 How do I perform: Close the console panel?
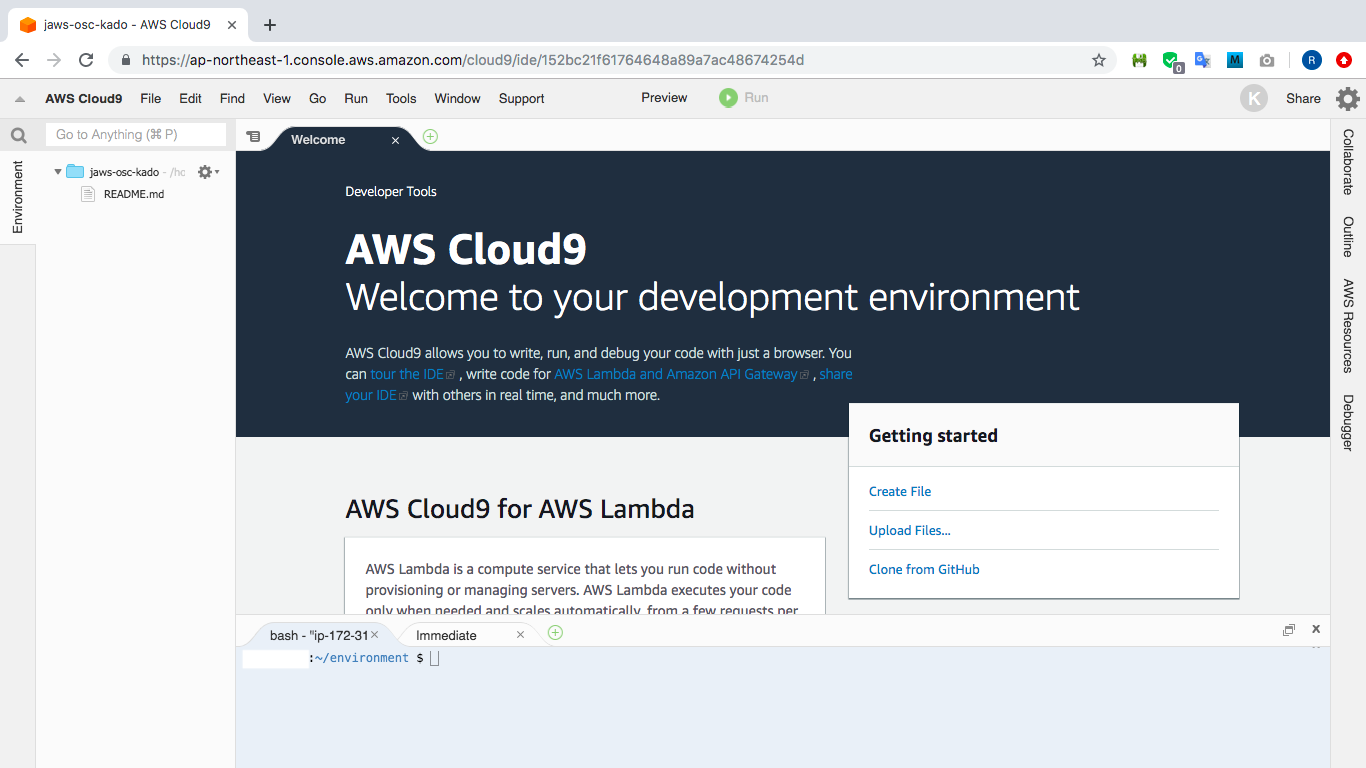(1316, 629)
